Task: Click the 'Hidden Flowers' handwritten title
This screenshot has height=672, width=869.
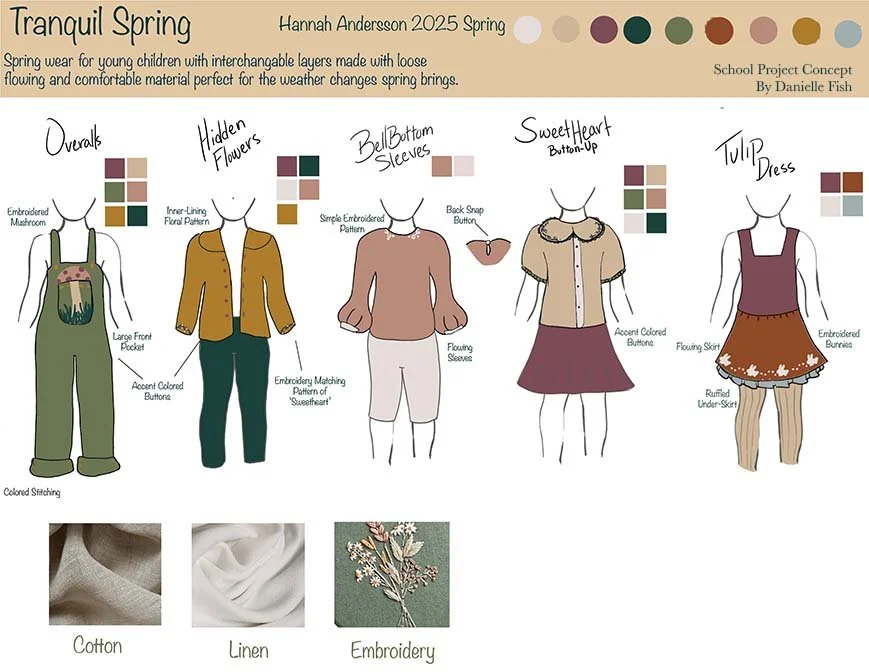Action: click(228, 143)
